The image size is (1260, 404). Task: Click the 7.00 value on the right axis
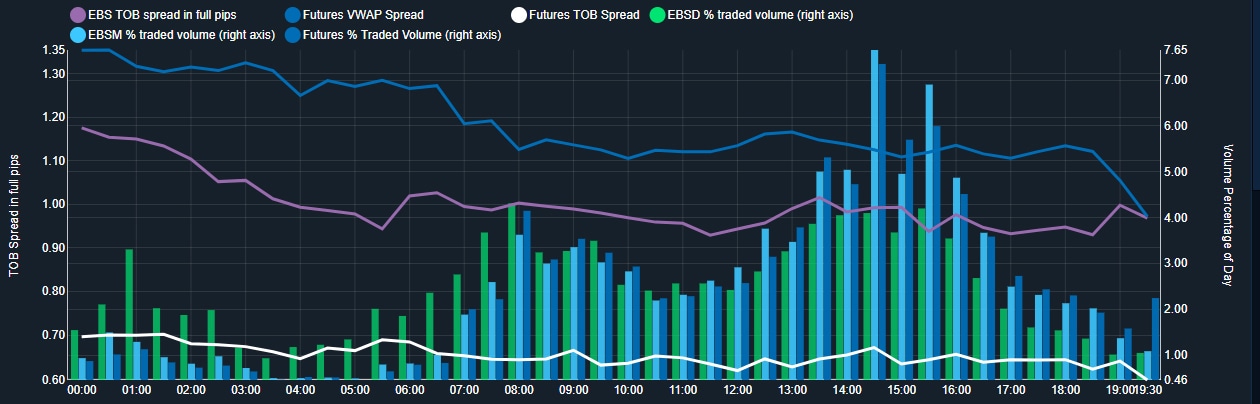point(1175,80)
